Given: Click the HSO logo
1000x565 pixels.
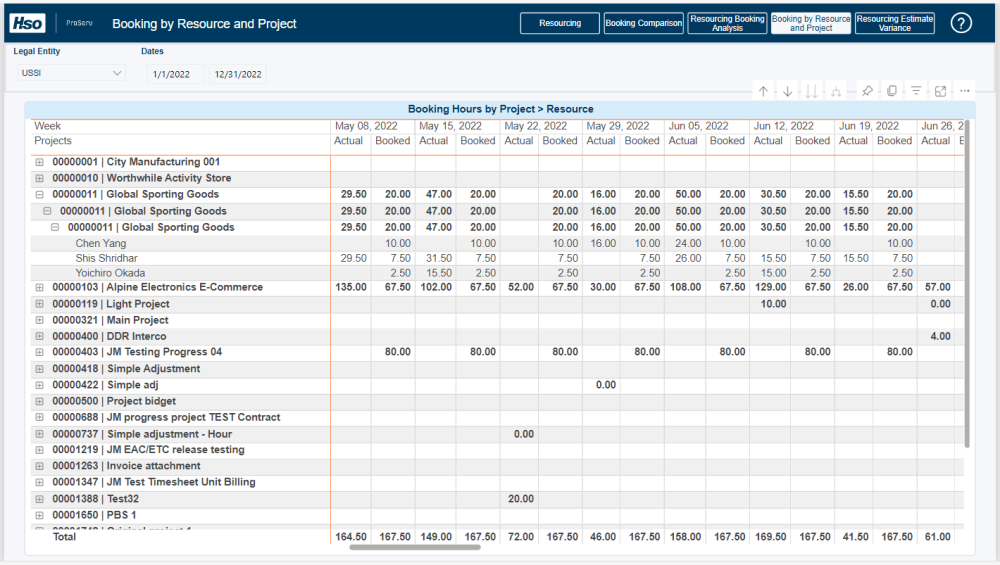Looking at the screenshot, I should 27,23.
